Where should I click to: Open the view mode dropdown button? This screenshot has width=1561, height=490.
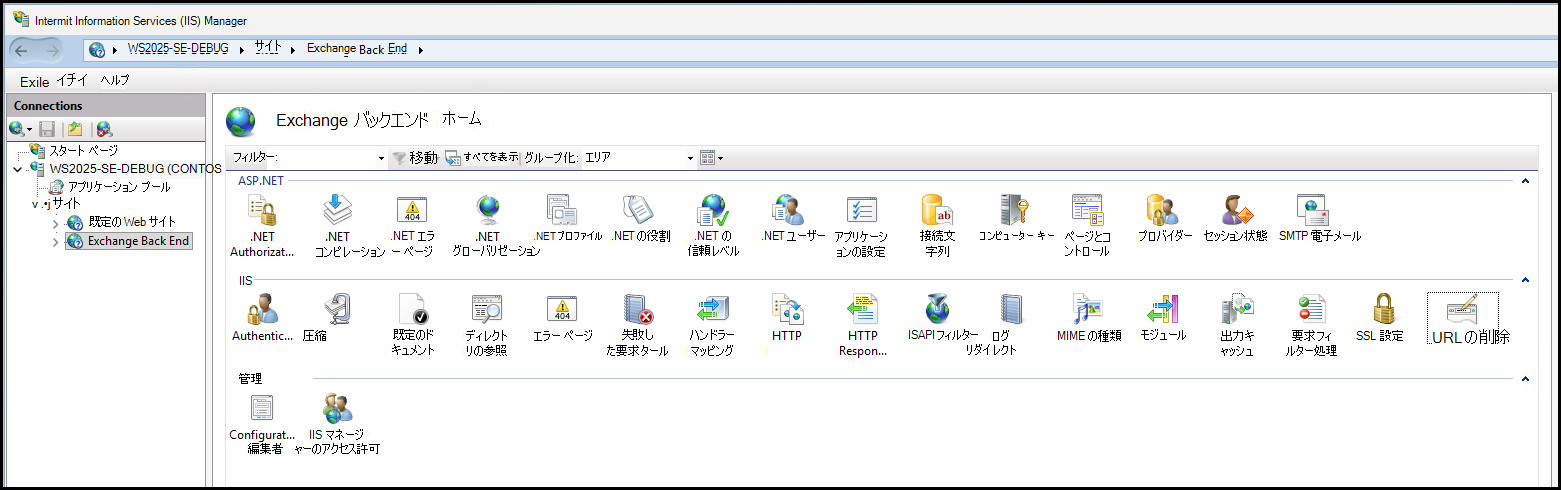[x=711, y=158]
